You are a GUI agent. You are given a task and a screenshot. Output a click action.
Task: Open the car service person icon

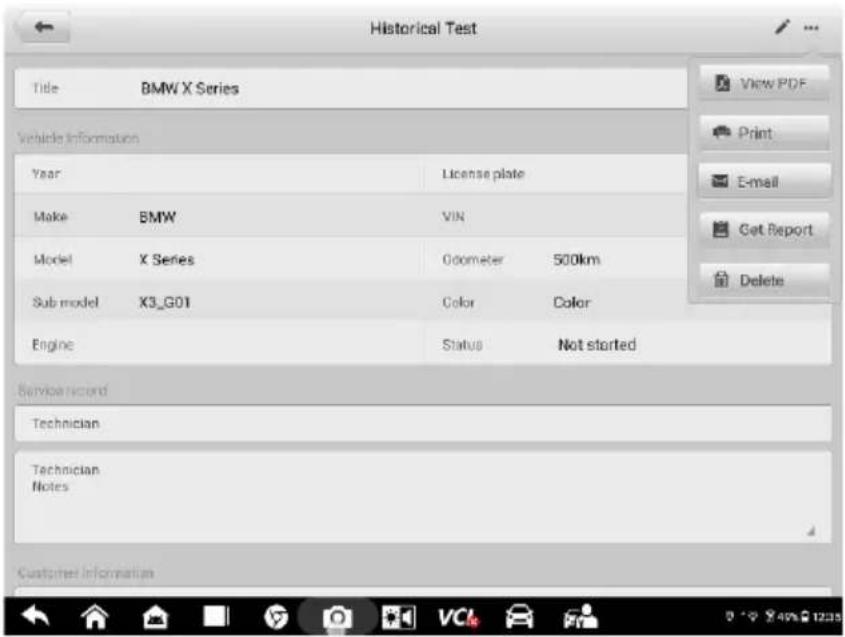[580, 617]
